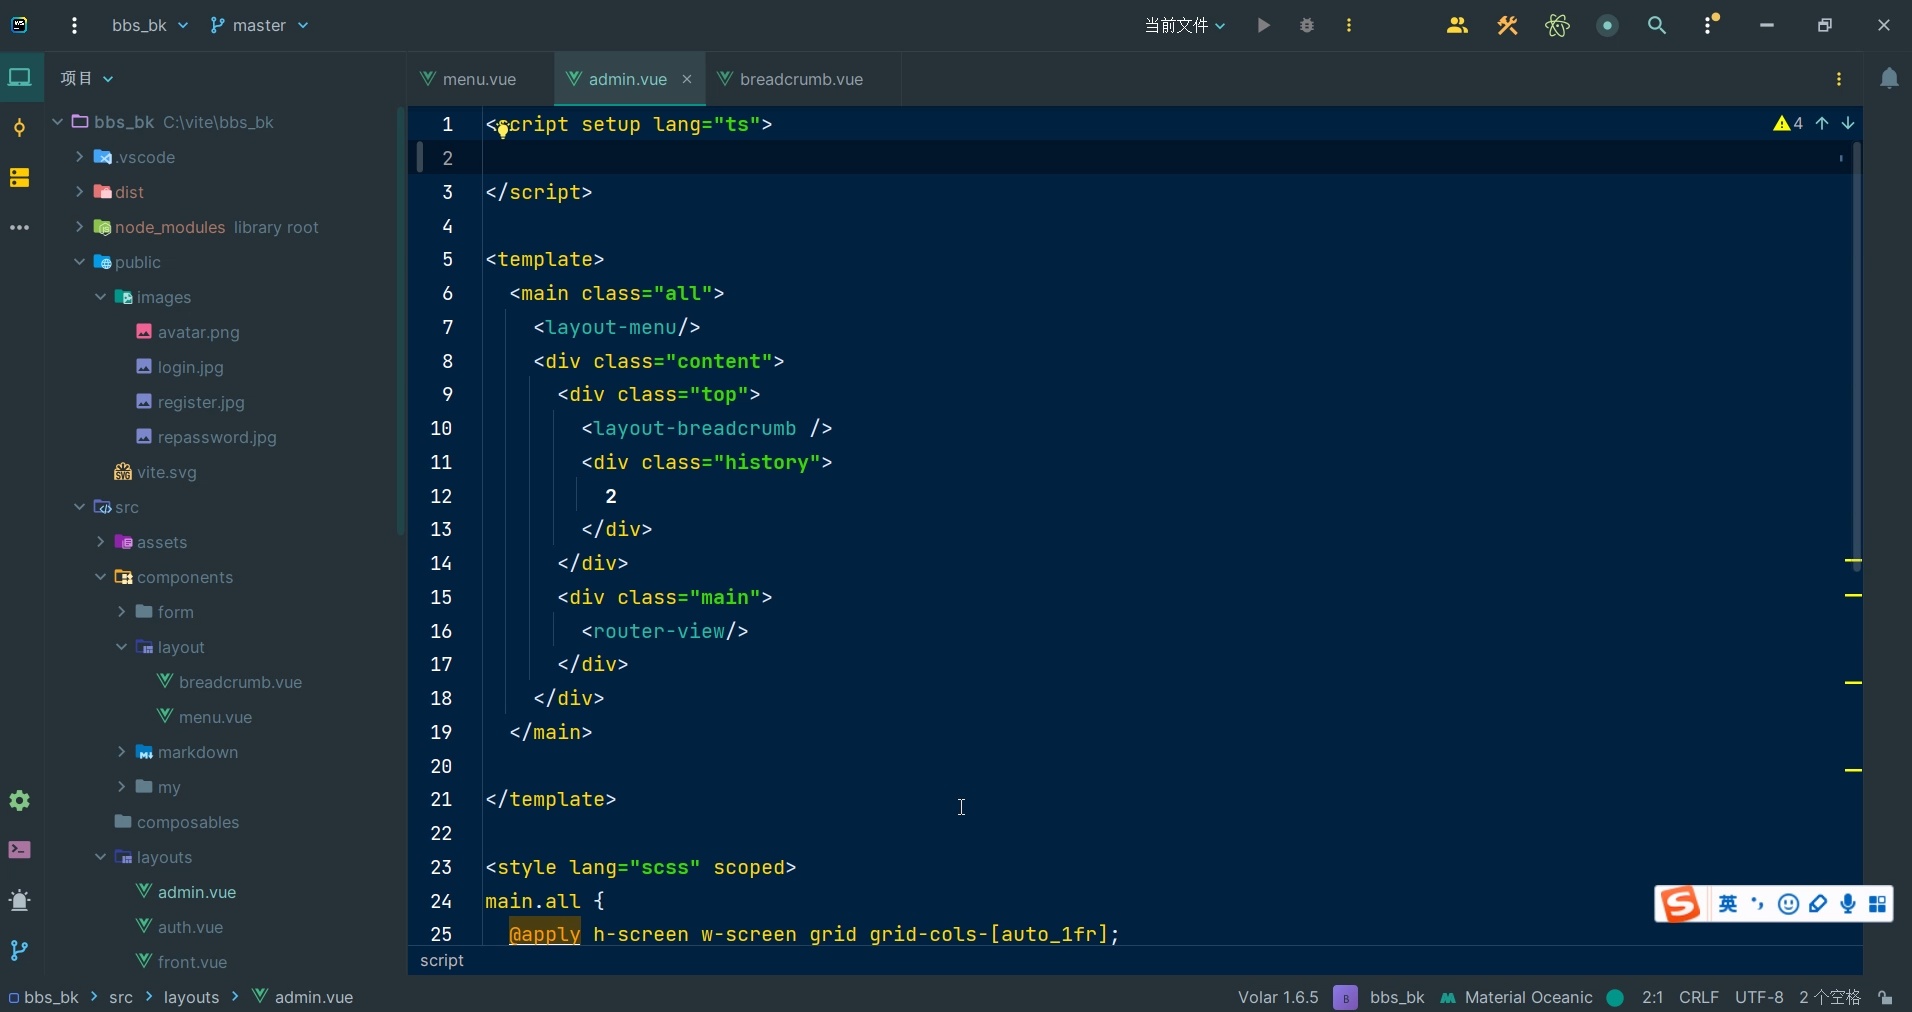Start a debug session via the bug icon
The height and width of the screenshot is (1012, 1912).
1306,26
